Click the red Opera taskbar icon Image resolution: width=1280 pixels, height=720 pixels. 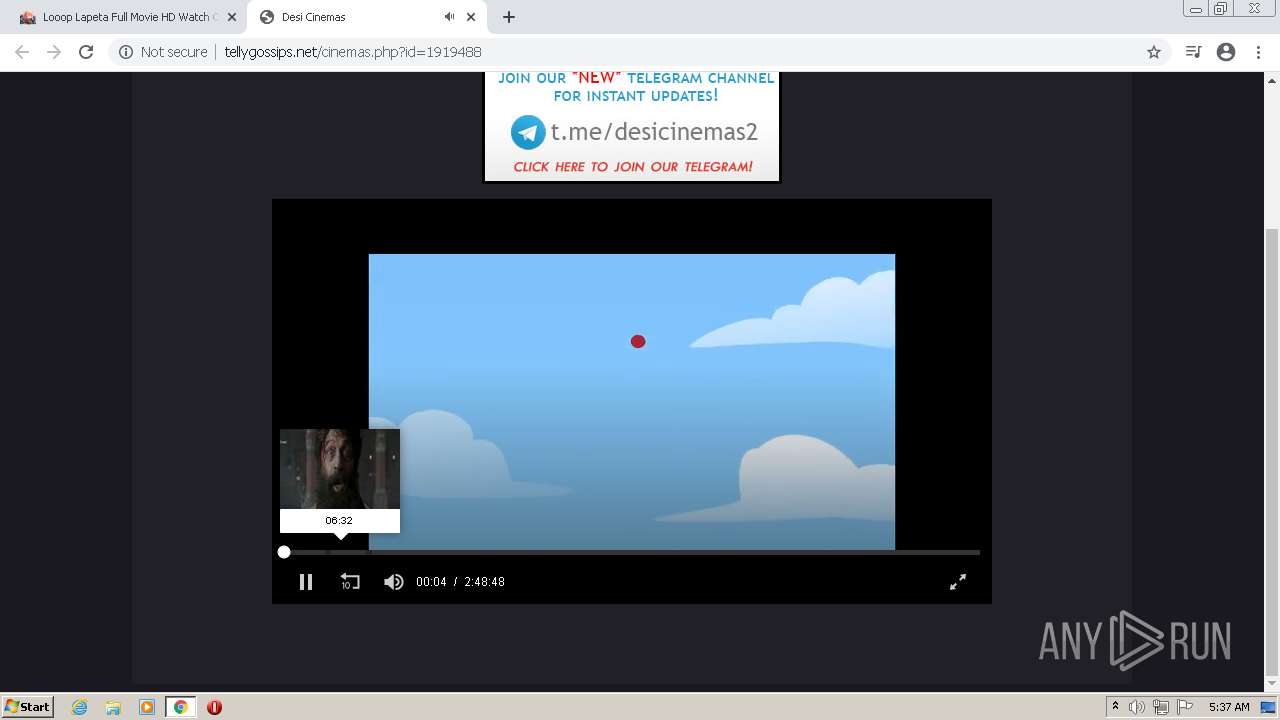point(214,707)
